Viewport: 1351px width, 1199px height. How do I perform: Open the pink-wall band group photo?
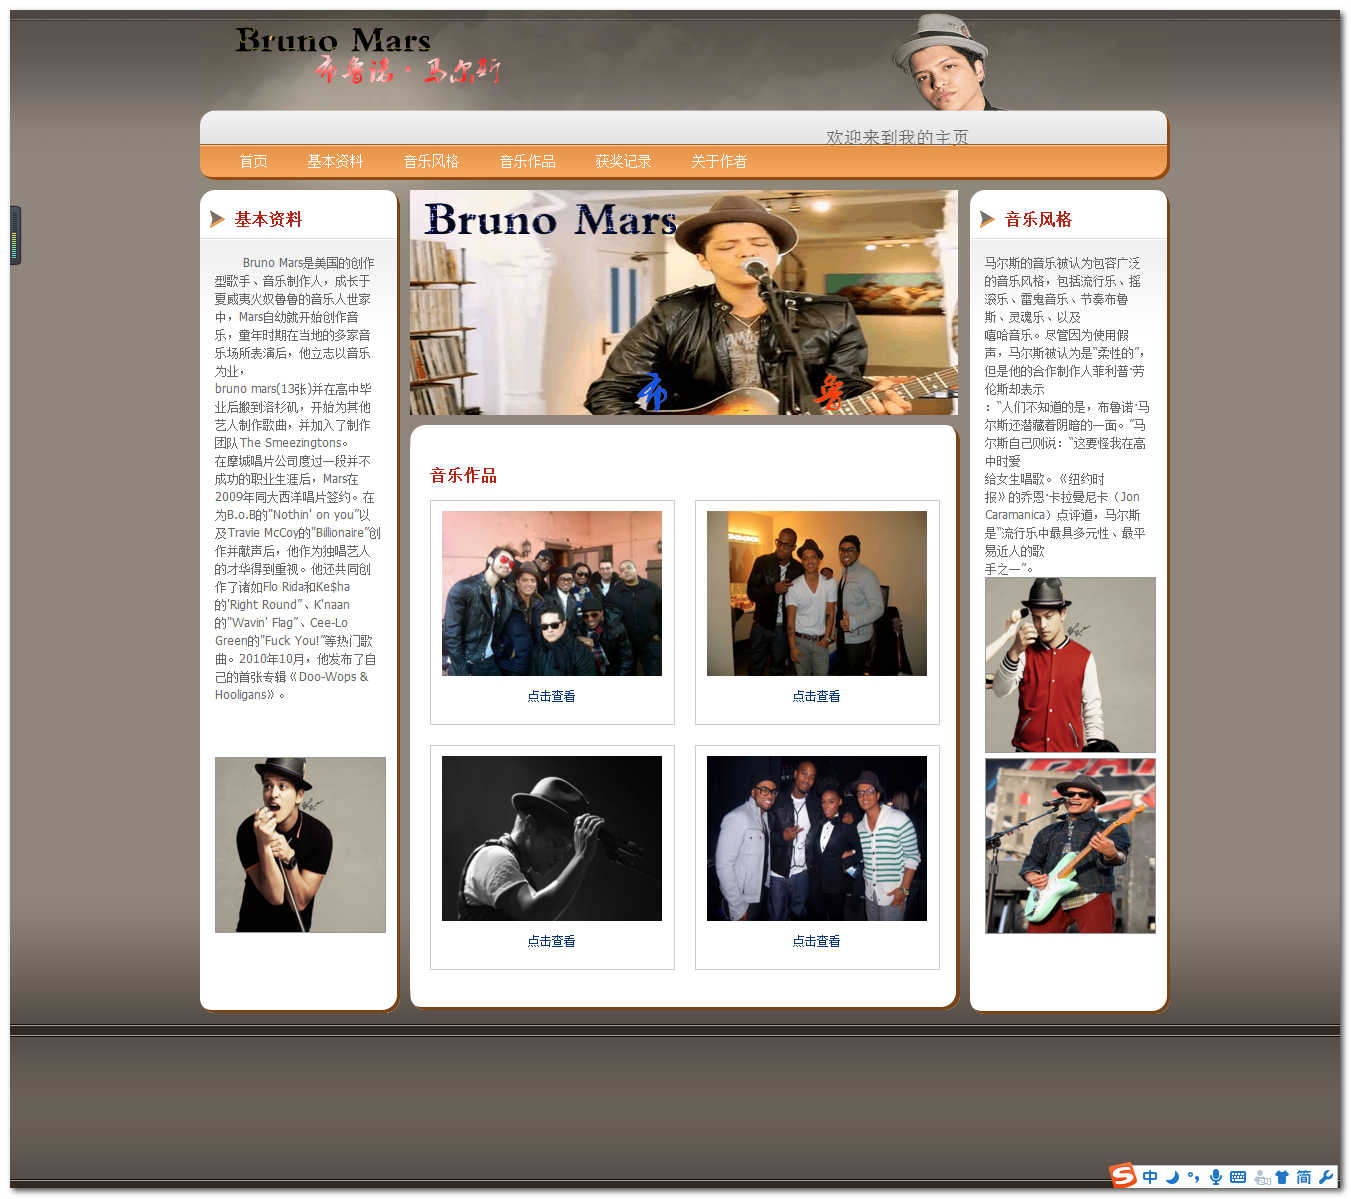click(x=552, y=593)
